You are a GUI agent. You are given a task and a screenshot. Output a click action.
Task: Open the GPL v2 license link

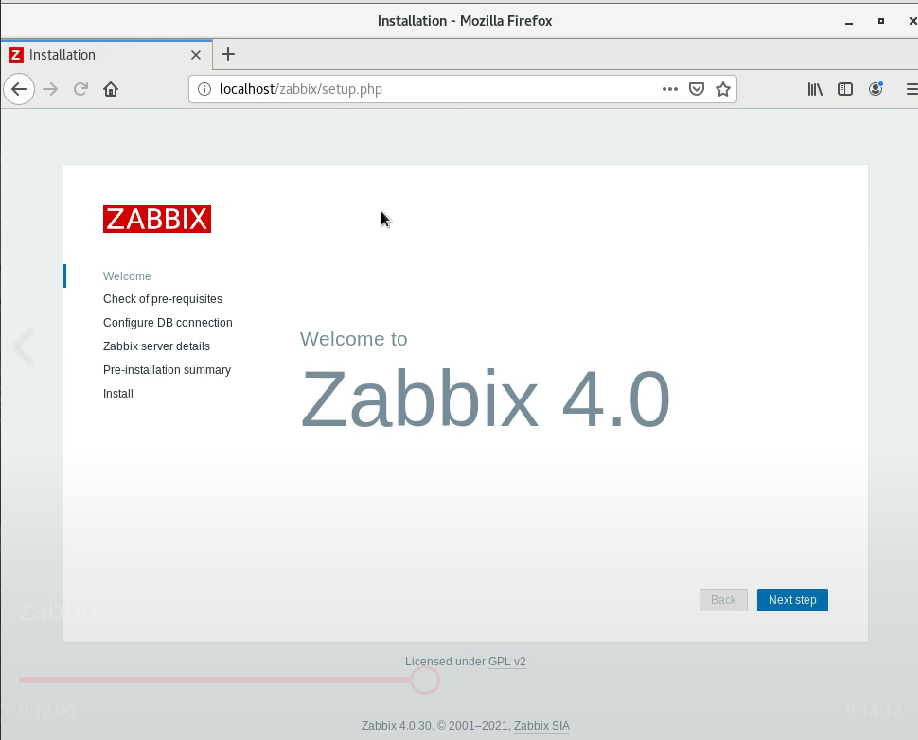pyautogui.click(x=506, y=661)
